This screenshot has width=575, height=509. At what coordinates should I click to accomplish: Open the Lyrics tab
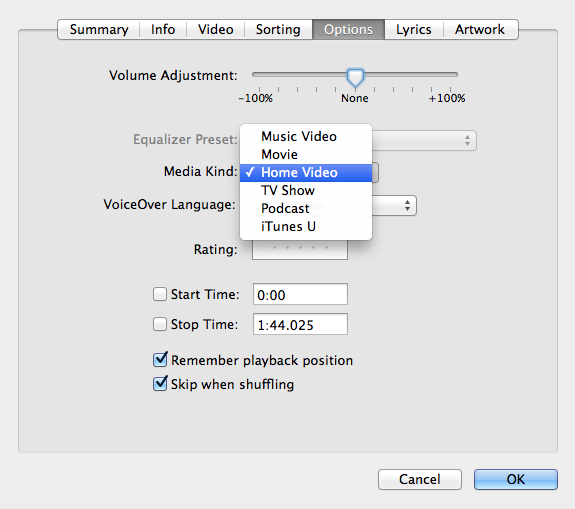click(414, 29)
